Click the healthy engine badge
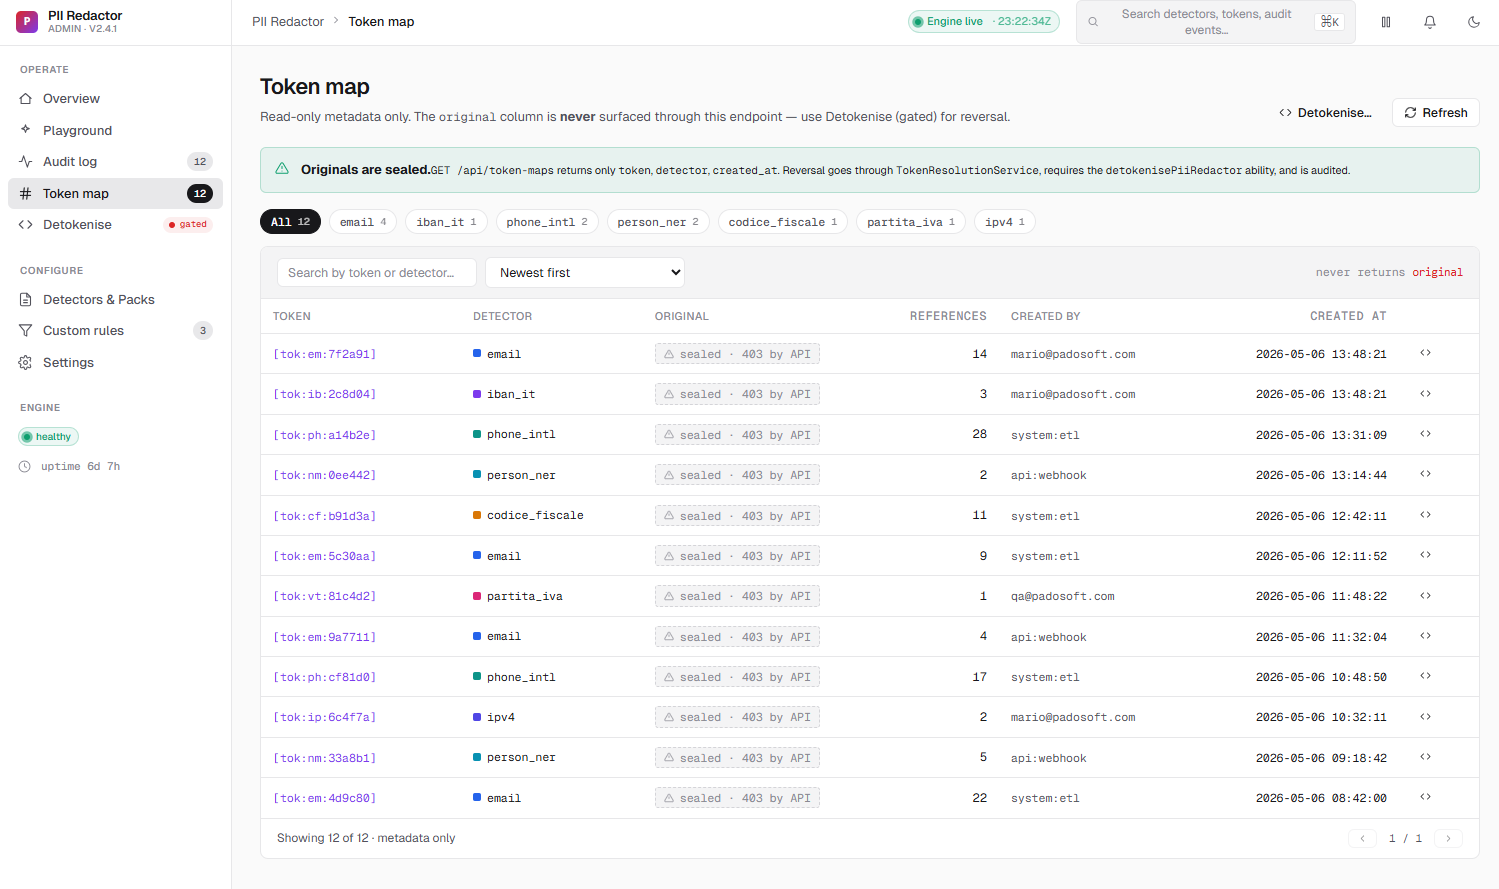Viewport: 1499px width, 889px height. (x=48, y=437)
